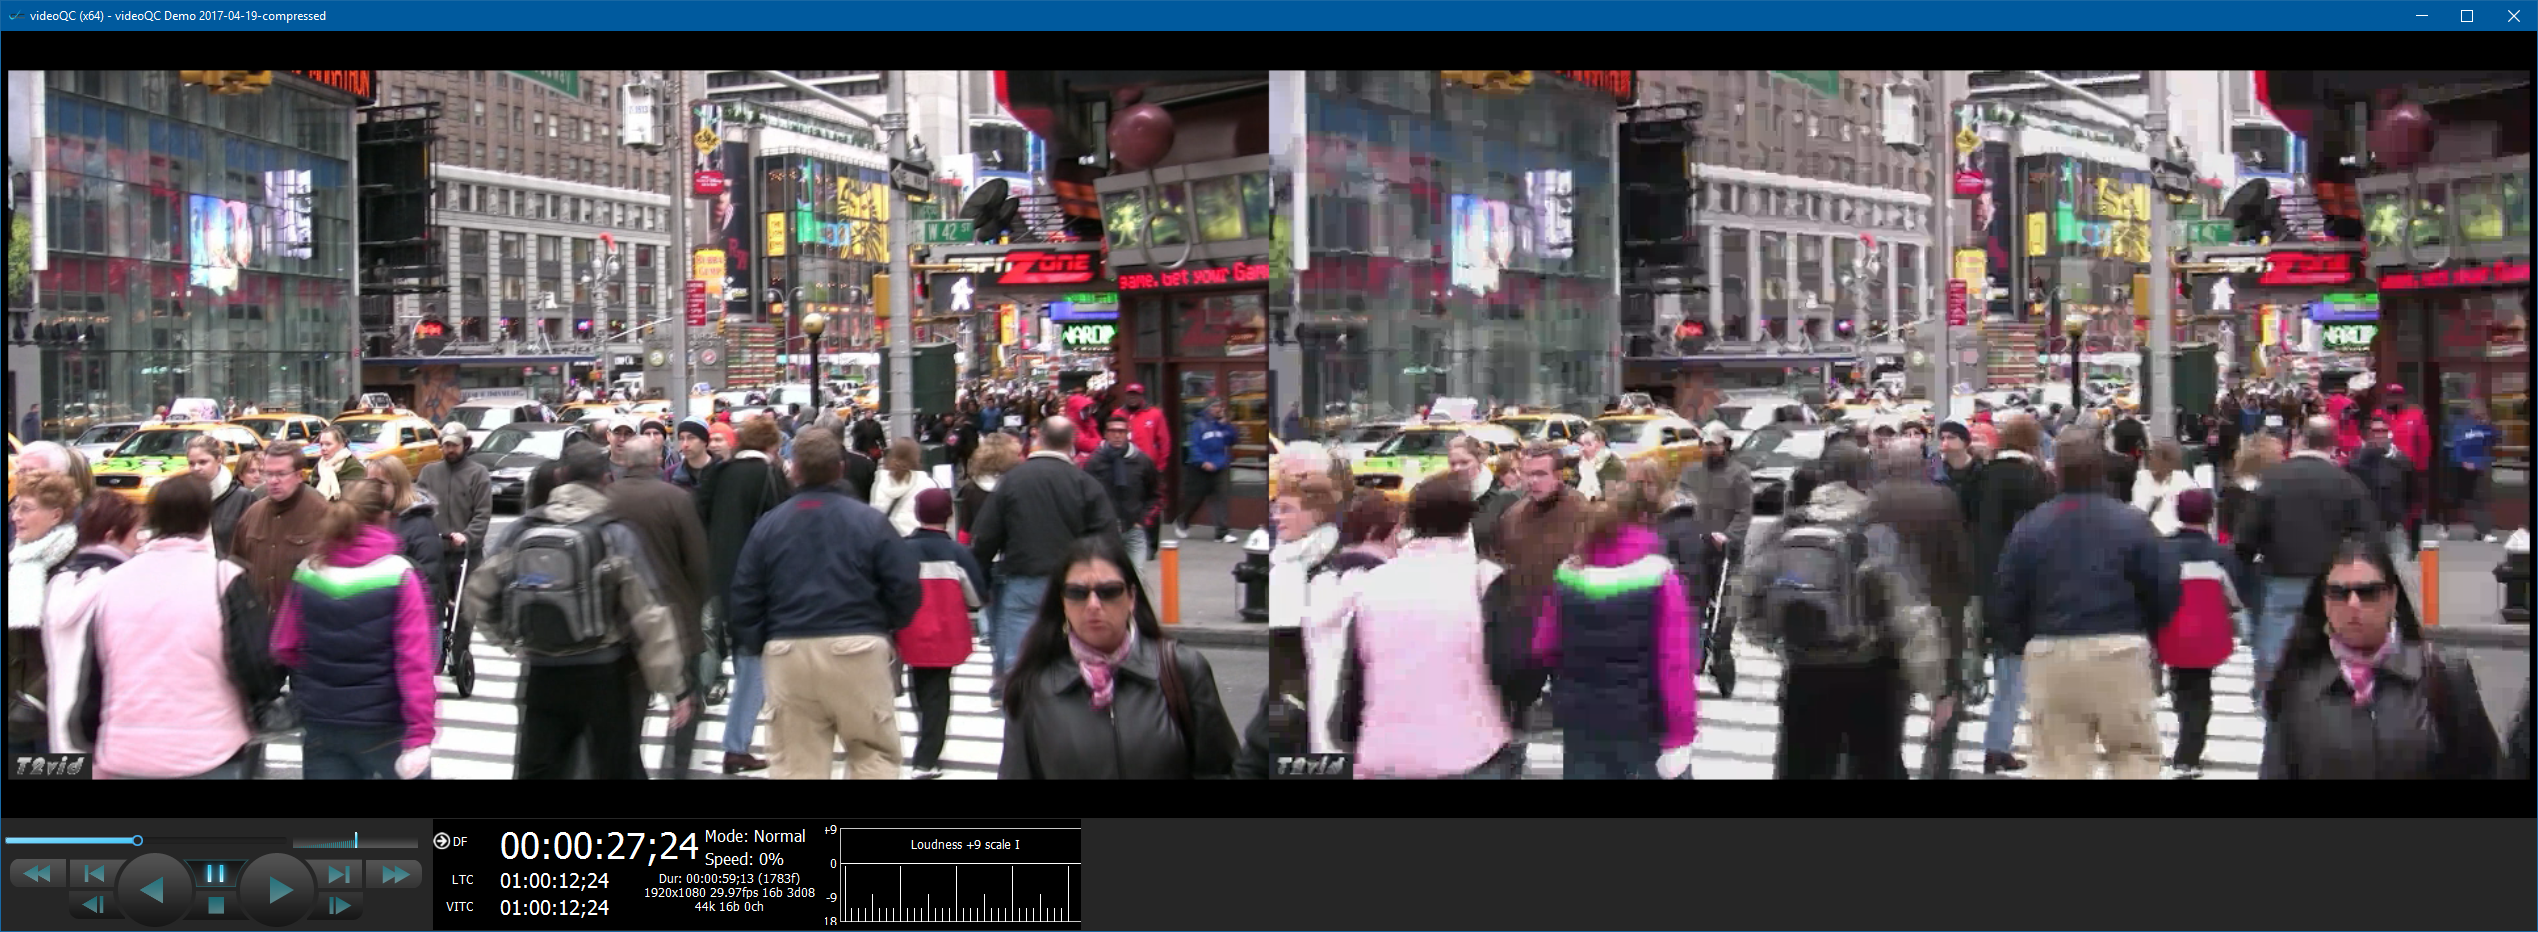The image size is (2538, 932).
Task: Step forward one frame
Action: (x=340, y=905)
